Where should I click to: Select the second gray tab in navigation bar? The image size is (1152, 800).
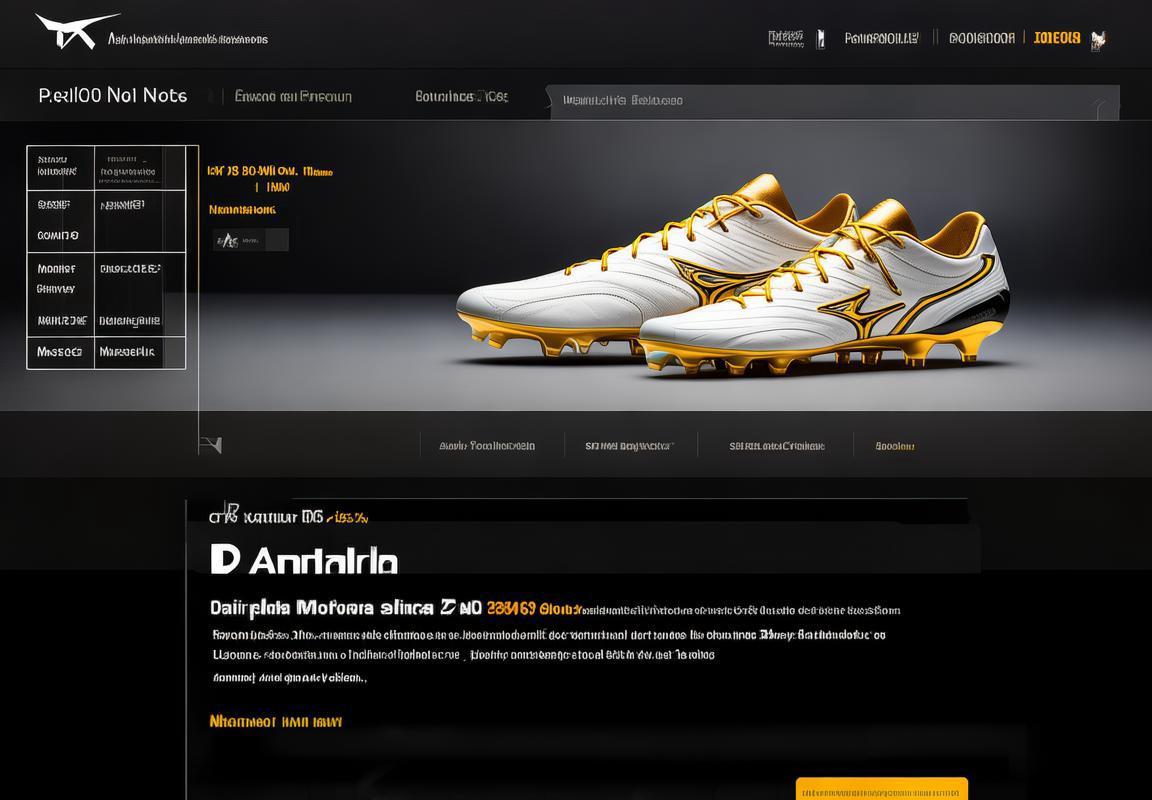click(x=293, y=96)
